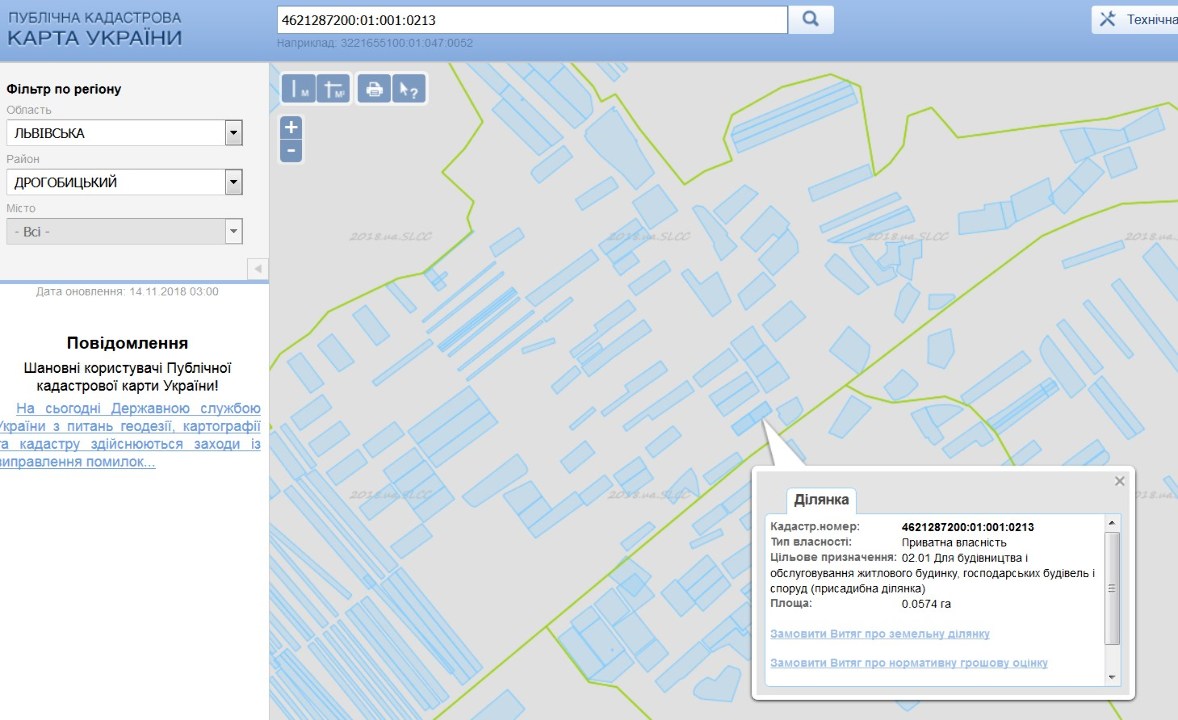1178x720 pixels.
Task: Click the magnifier search button
Action: tap(811, 19)
